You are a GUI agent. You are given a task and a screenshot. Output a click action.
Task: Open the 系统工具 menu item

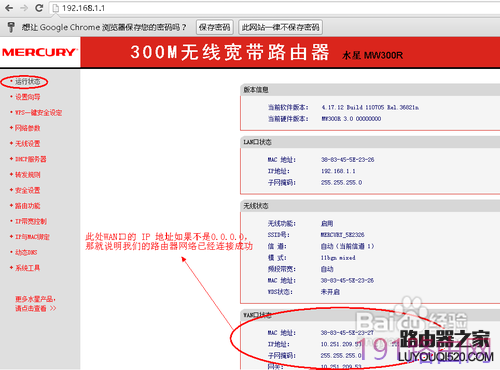point(27,268)
